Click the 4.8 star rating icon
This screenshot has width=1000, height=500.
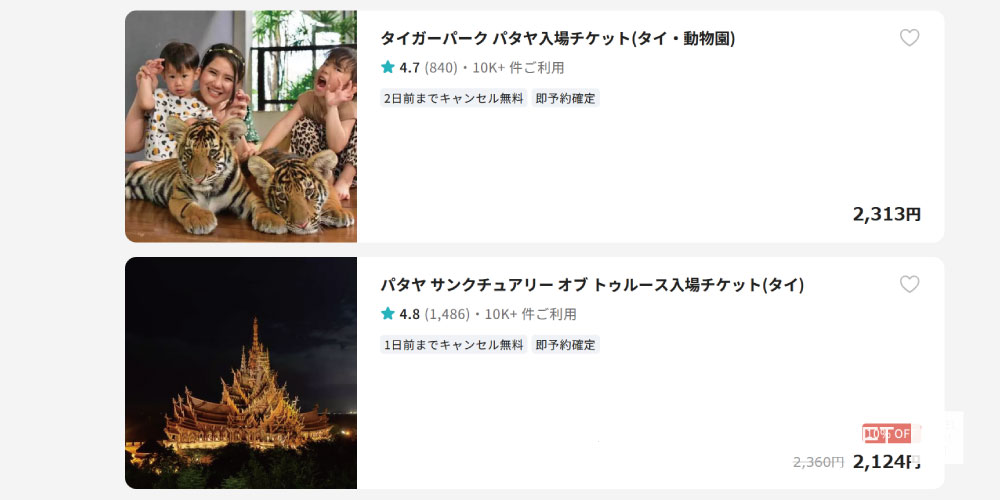[388, 314]
